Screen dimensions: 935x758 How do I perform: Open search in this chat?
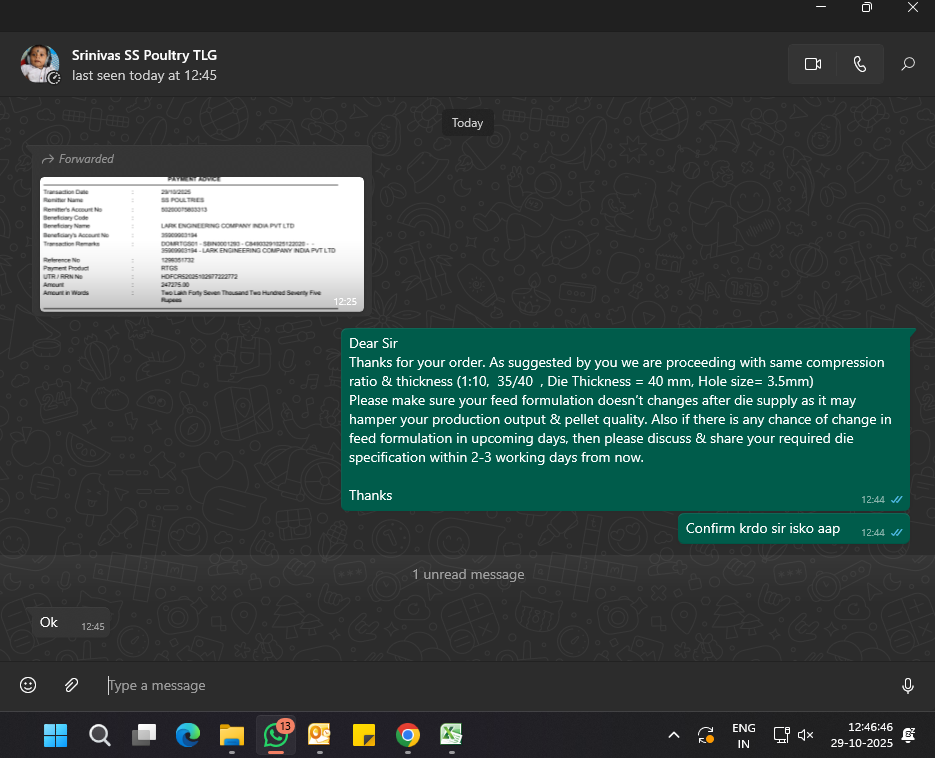tap(907, 64)
